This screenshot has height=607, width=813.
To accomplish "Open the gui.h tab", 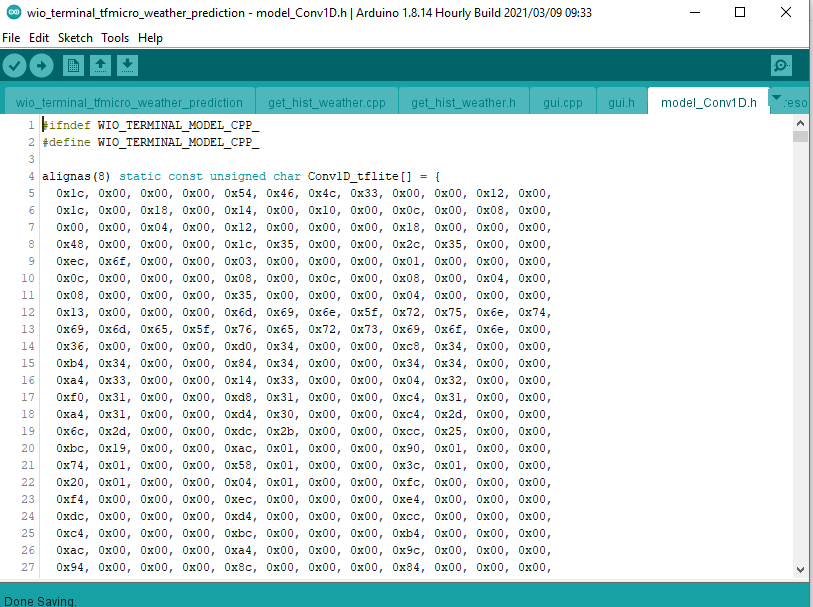I will point(622,102).
